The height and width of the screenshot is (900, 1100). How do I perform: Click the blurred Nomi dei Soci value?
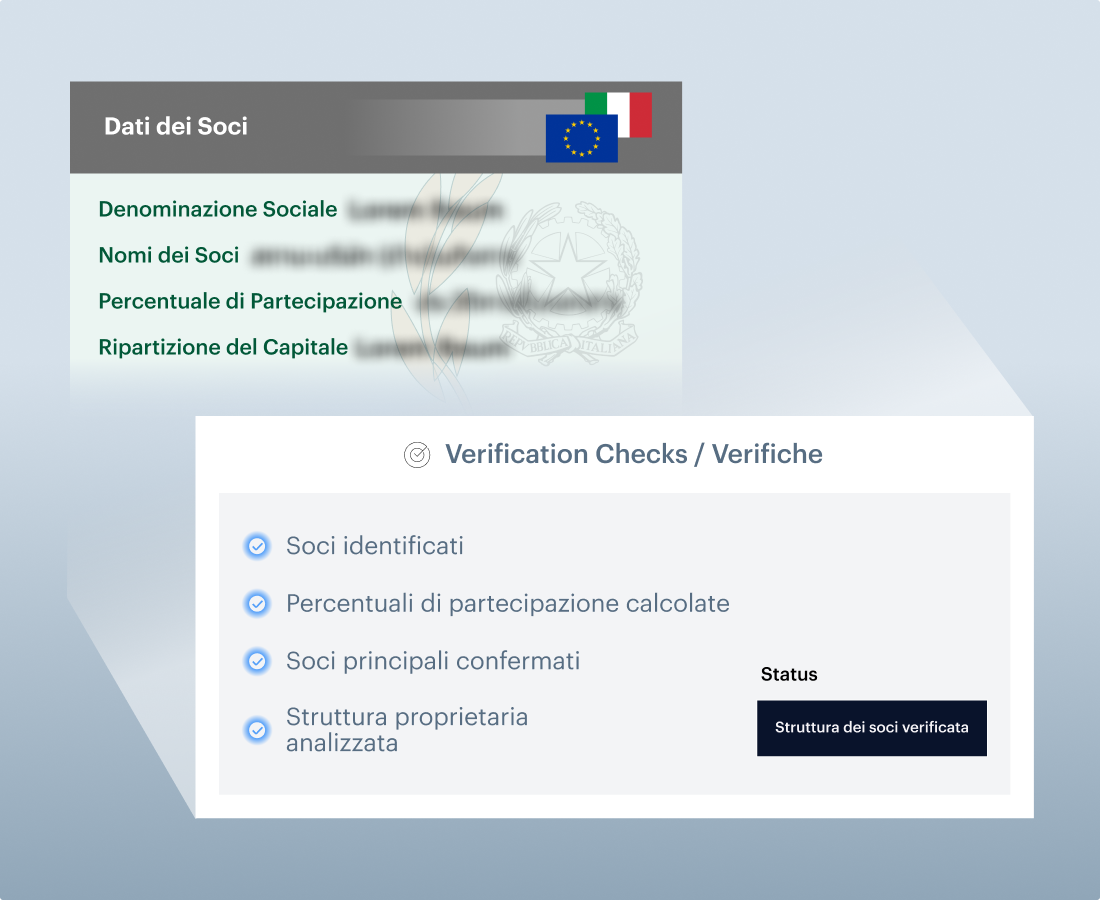coord(383,257)
